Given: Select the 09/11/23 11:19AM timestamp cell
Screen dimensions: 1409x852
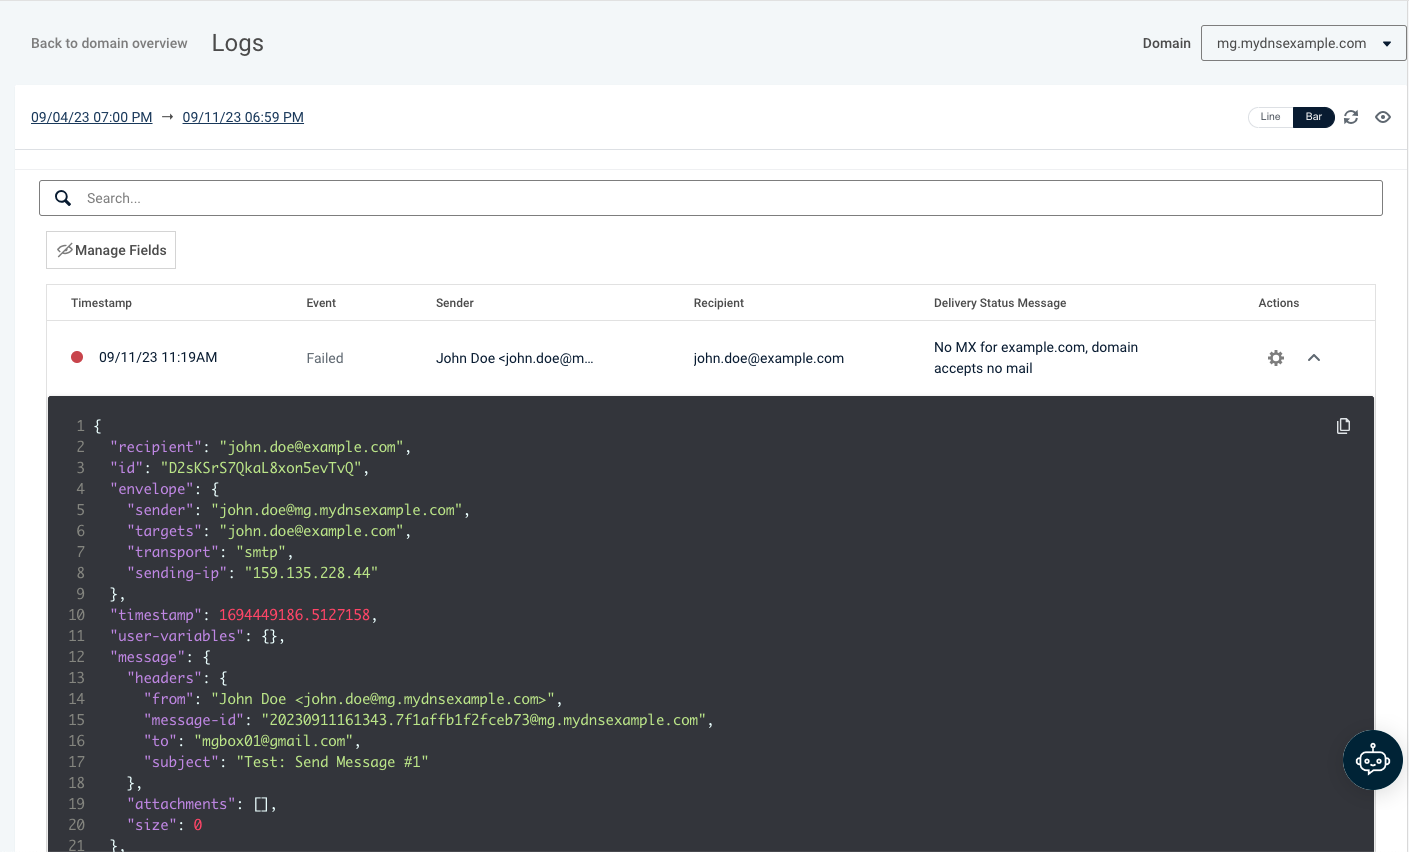Looking at the screenshot, I should pos(158,357).
